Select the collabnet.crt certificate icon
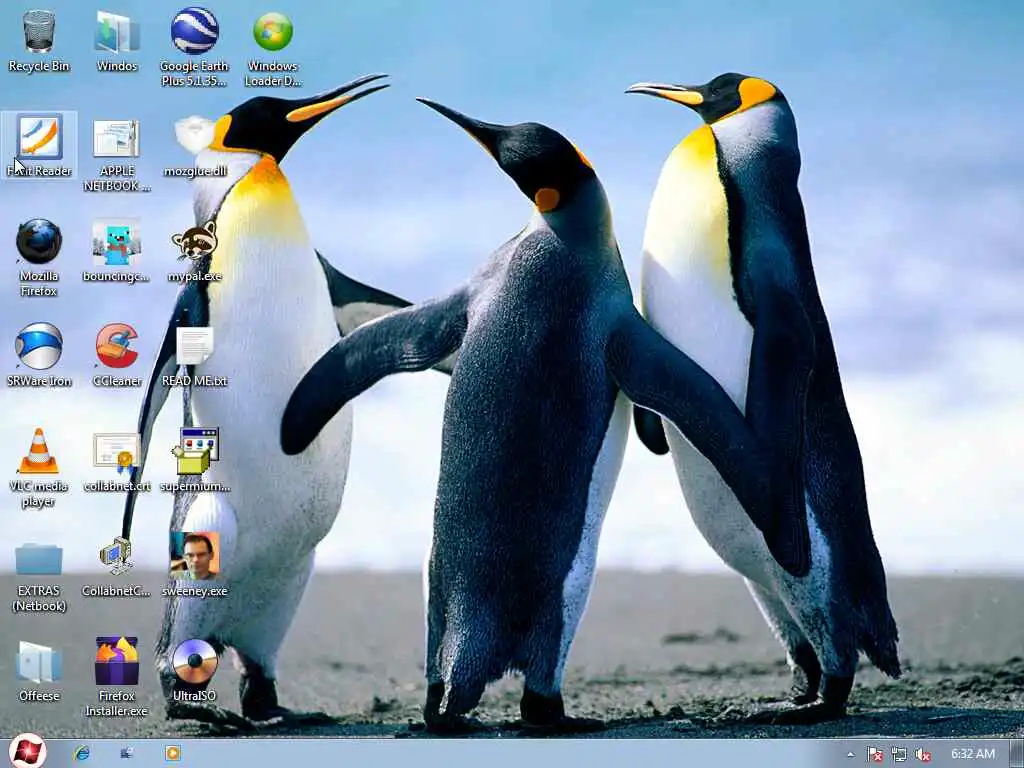Image resolution: width=1024 pixels, height=768 pixels. click(117, 462)
